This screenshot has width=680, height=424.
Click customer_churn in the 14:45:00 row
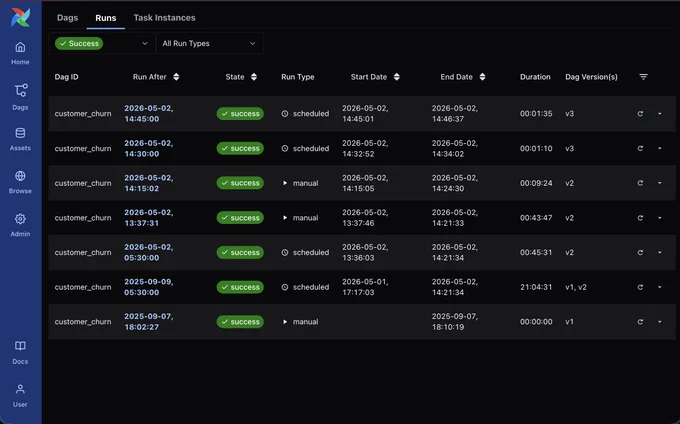pyautogui.click(x=83, y=114)
